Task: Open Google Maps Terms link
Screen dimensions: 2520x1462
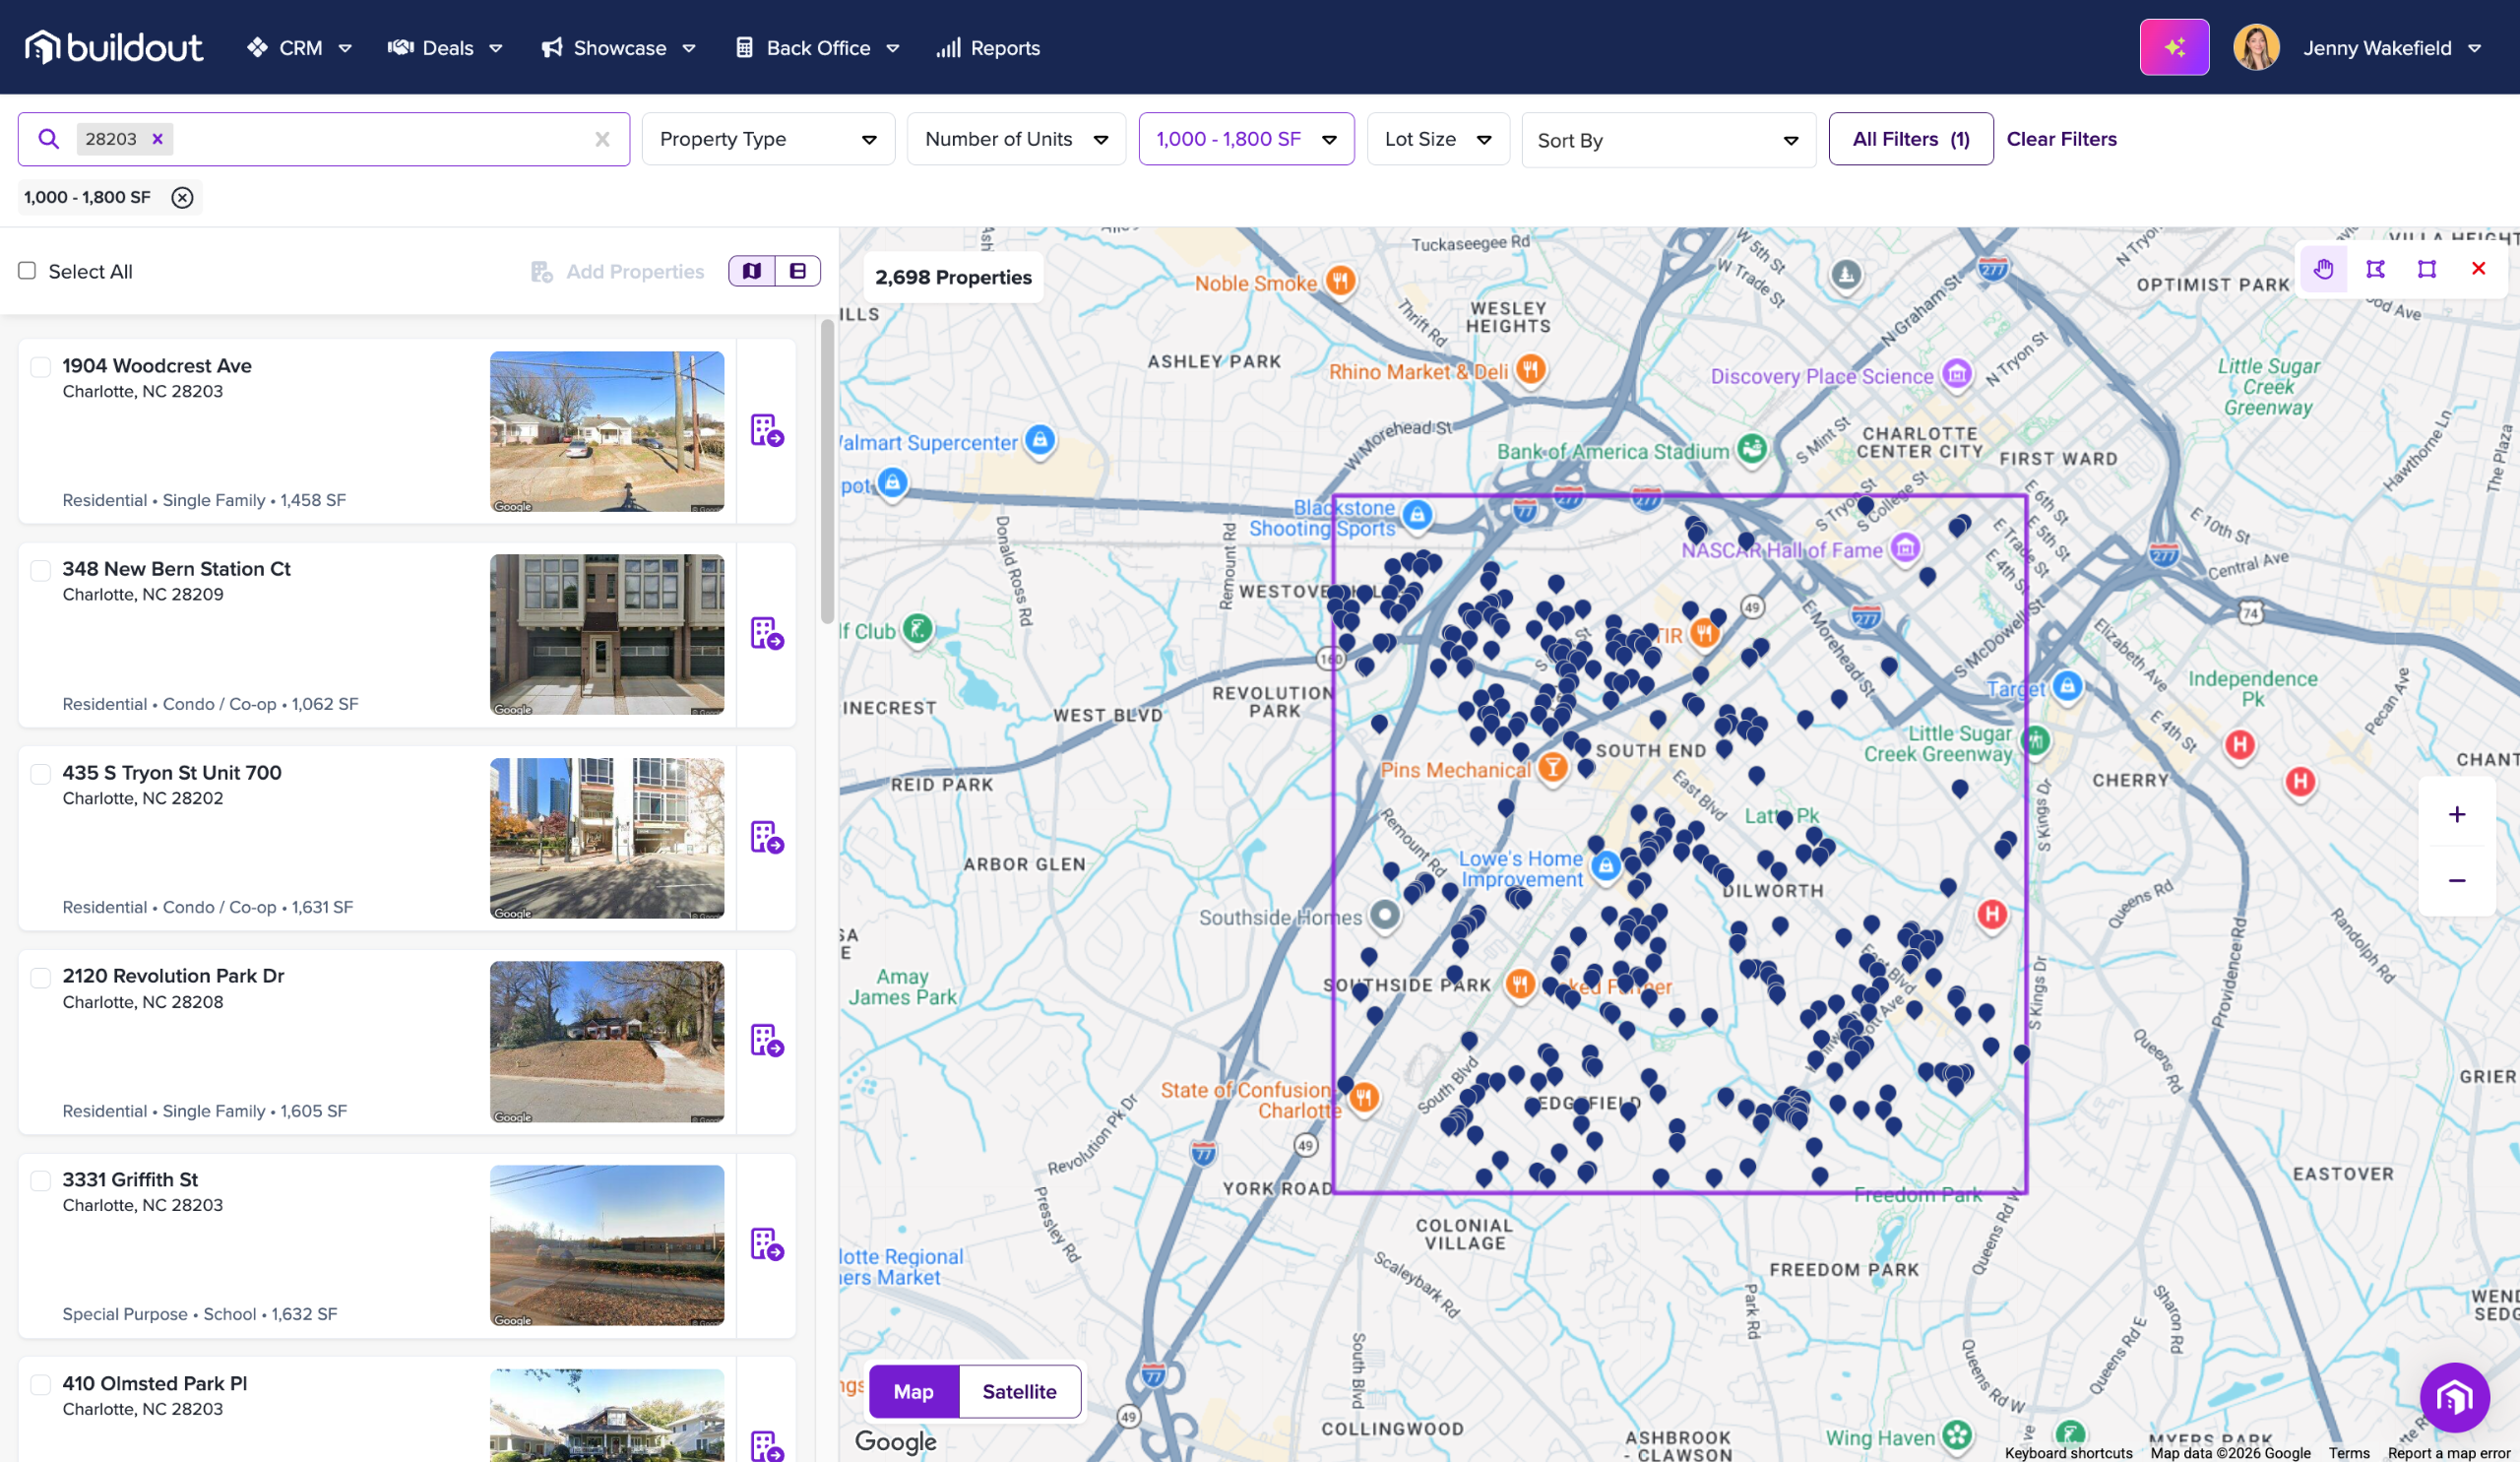Action: coord(2348,1452)
